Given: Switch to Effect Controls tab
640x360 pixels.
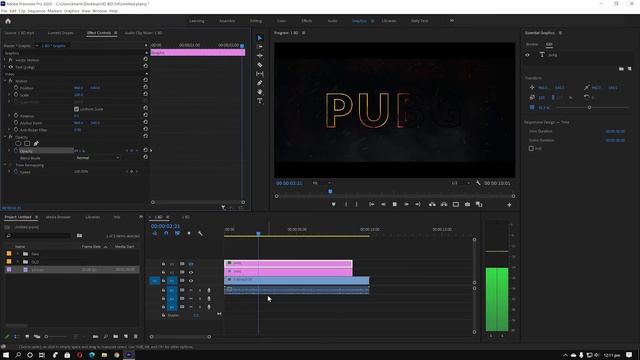Looking at the screenshot, I should pos(99,33).
